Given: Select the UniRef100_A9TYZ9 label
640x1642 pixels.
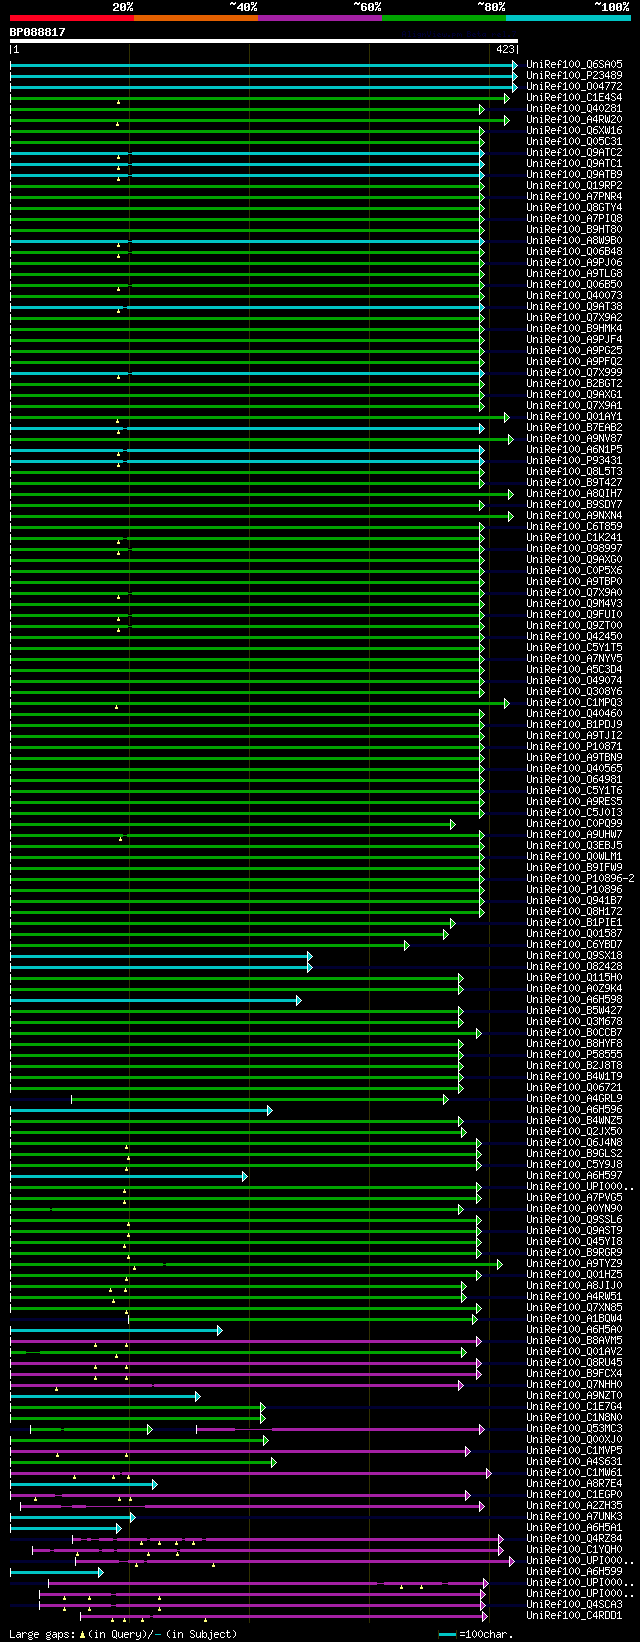Looking at the screenshot, I should click(574, 1264).
